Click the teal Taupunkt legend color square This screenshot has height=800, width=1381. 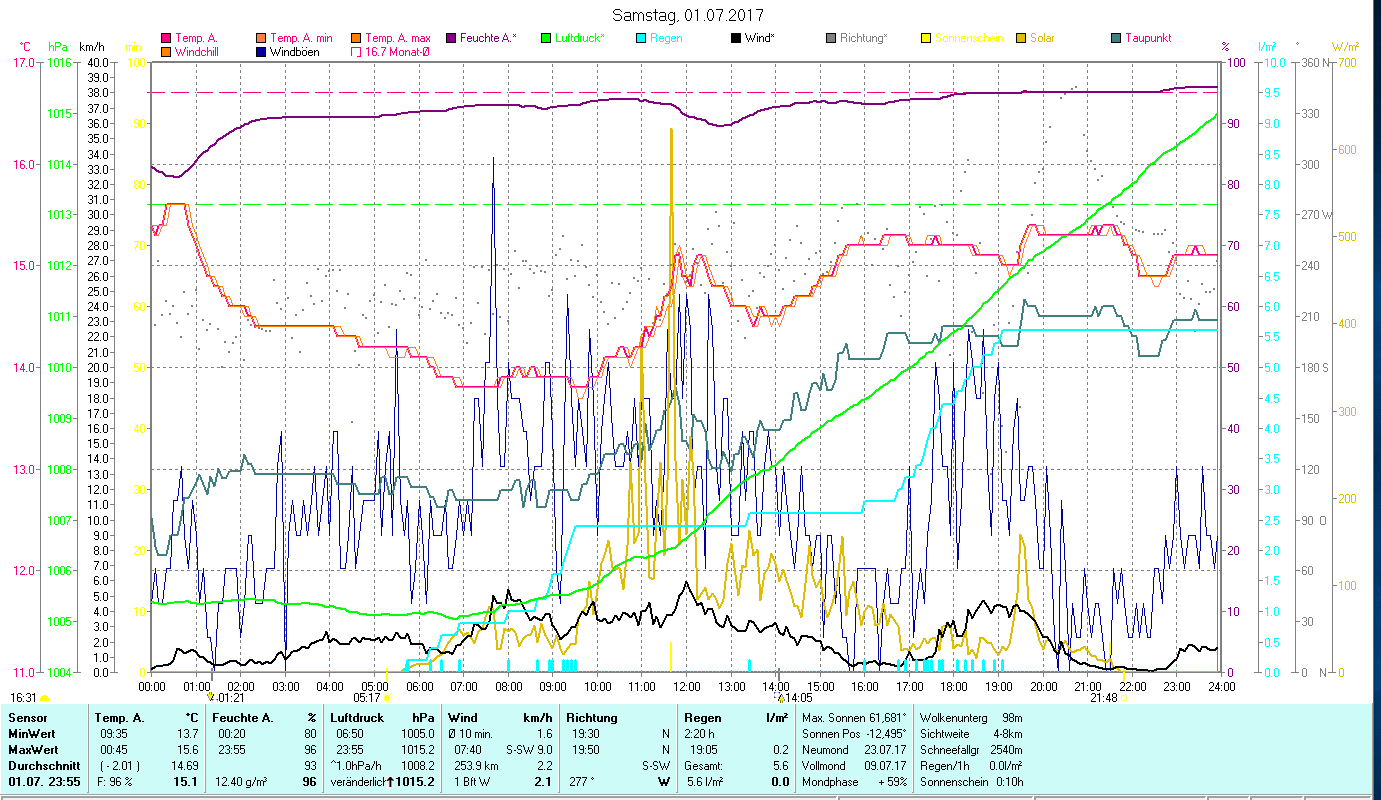point(1115,38)
